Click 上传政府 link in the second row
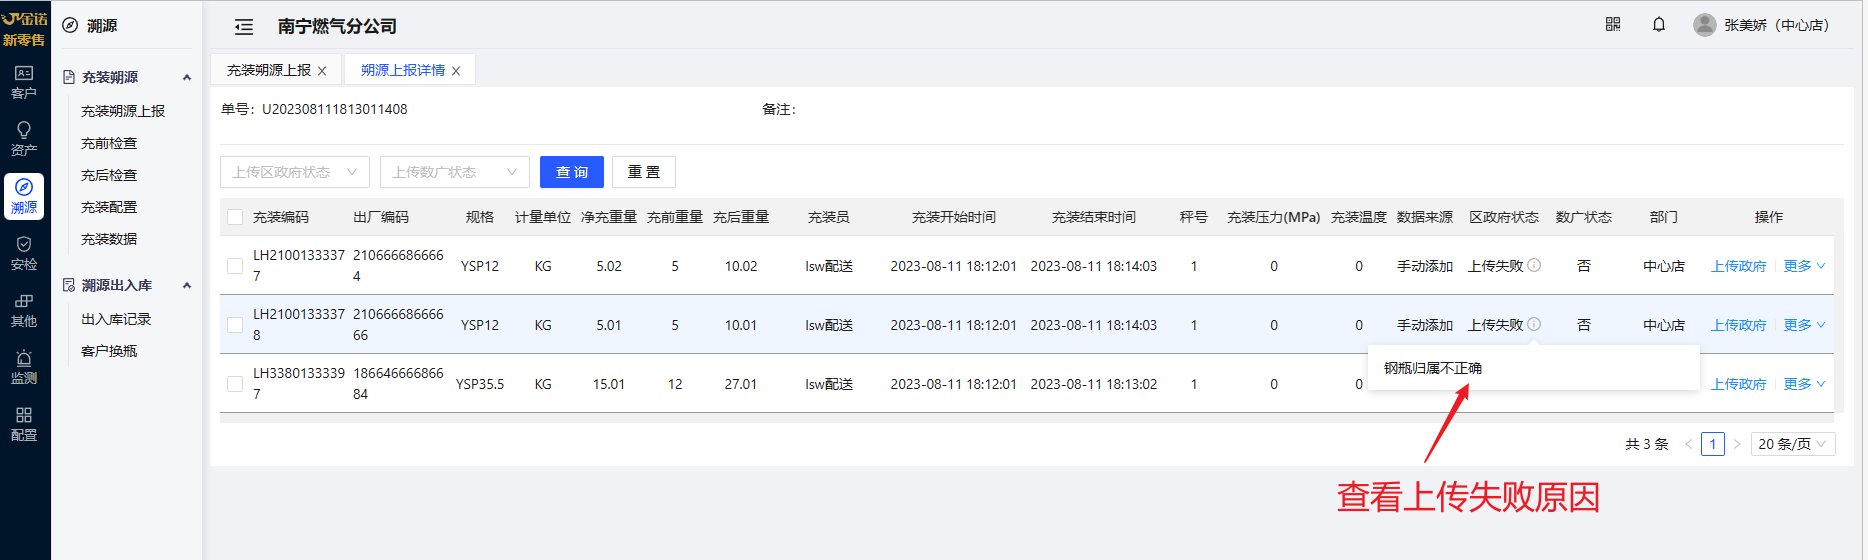This screenshot has width=1868, height=560. [1738, 325]
